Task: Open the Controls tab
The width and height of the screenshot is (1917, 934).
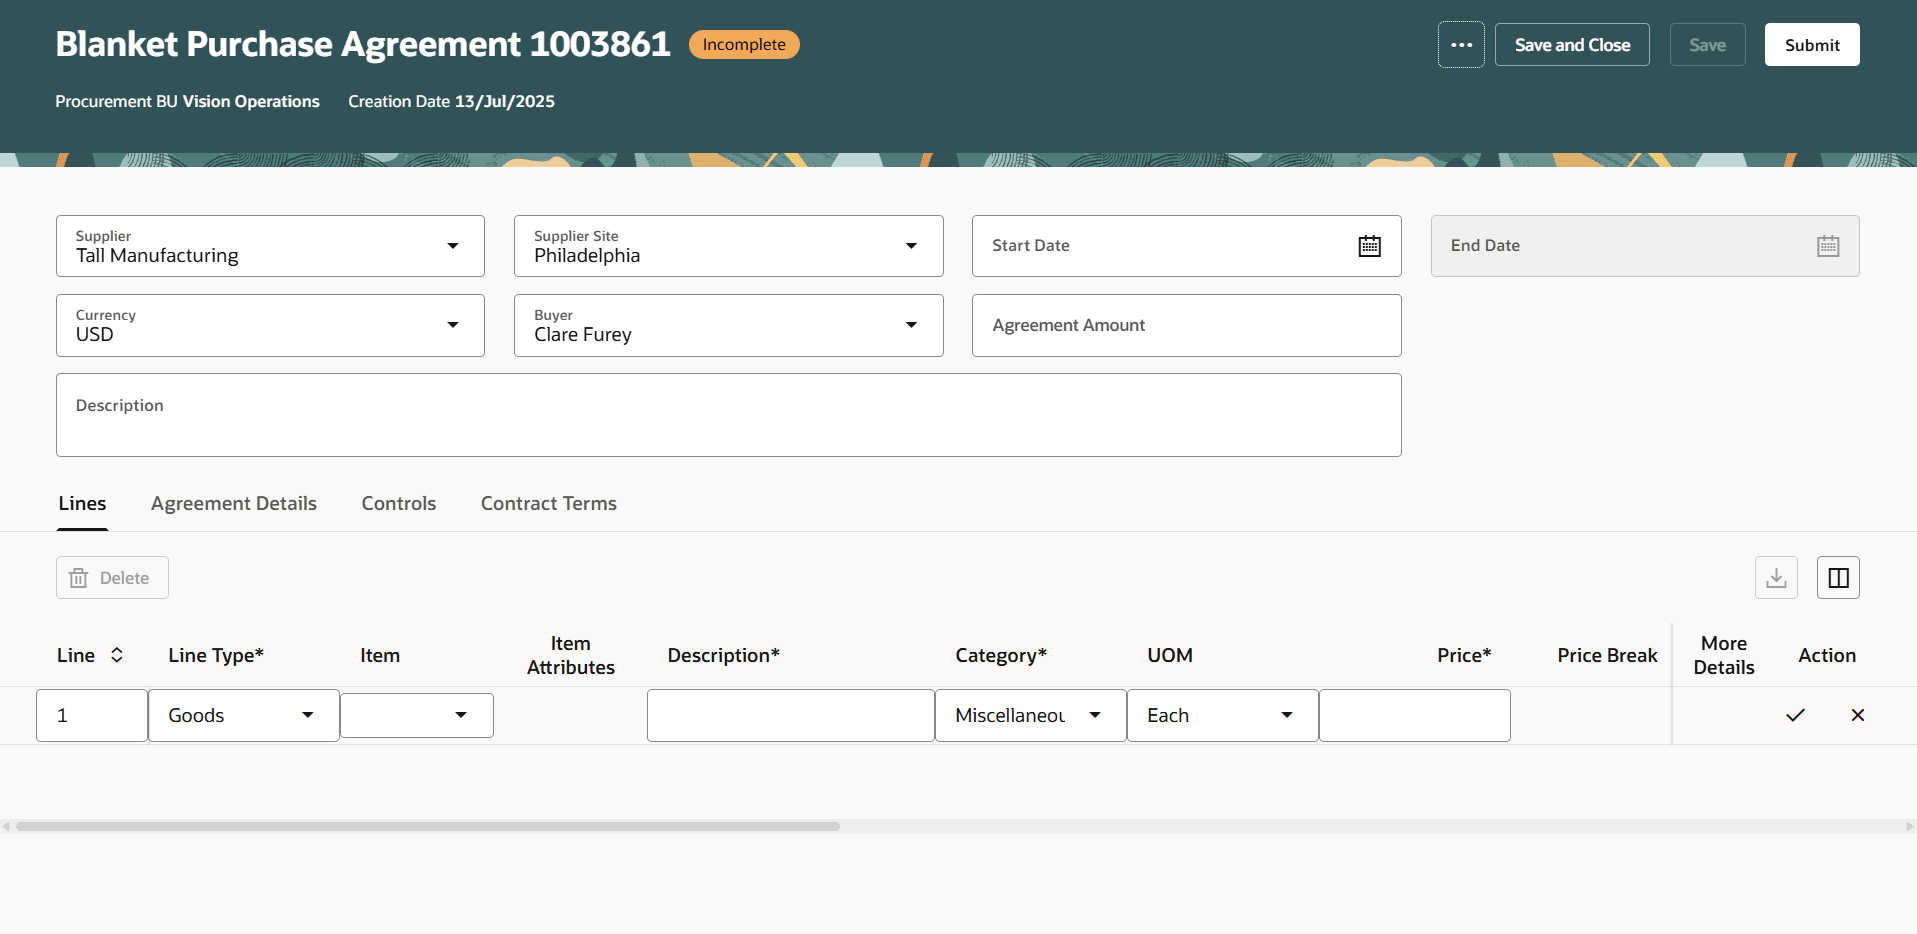Action: [399, 504]
